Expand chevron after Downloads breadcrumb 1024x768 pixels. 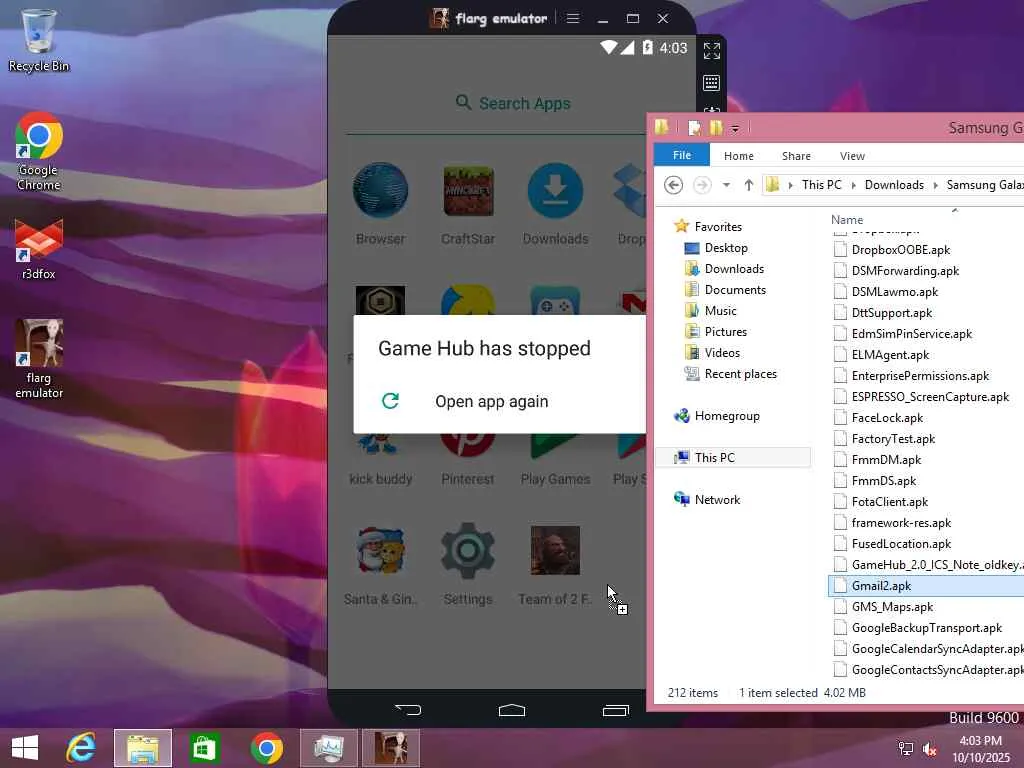pos(935,185)
